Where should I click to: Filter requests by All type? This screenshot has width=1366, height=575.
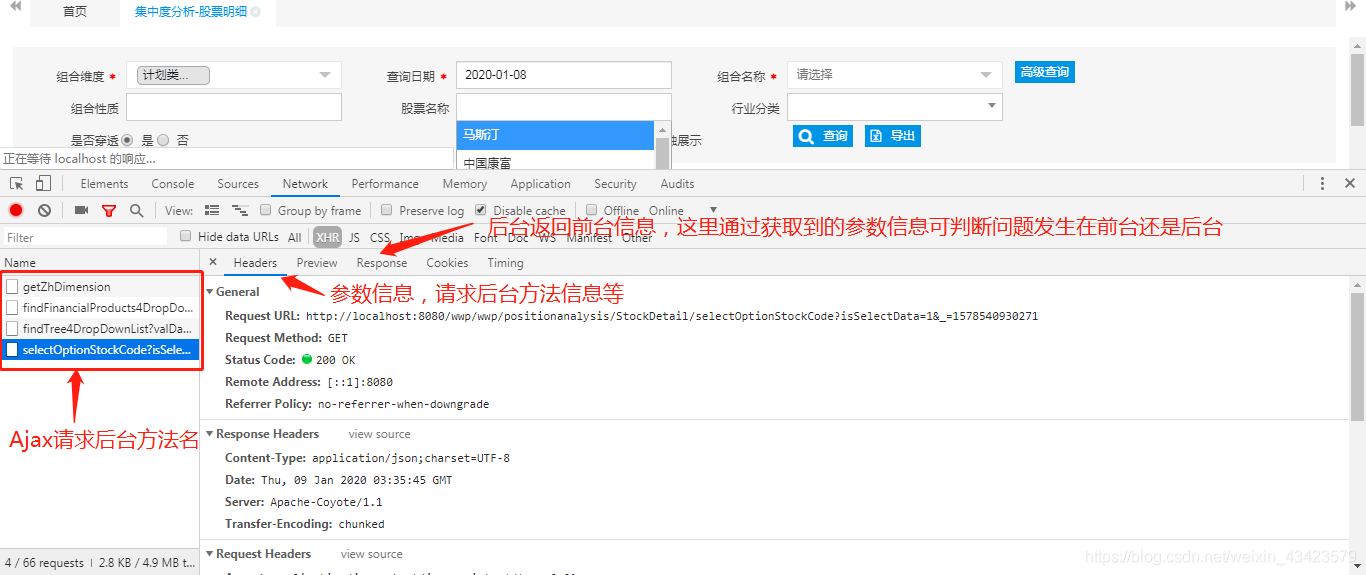point(294,237)
